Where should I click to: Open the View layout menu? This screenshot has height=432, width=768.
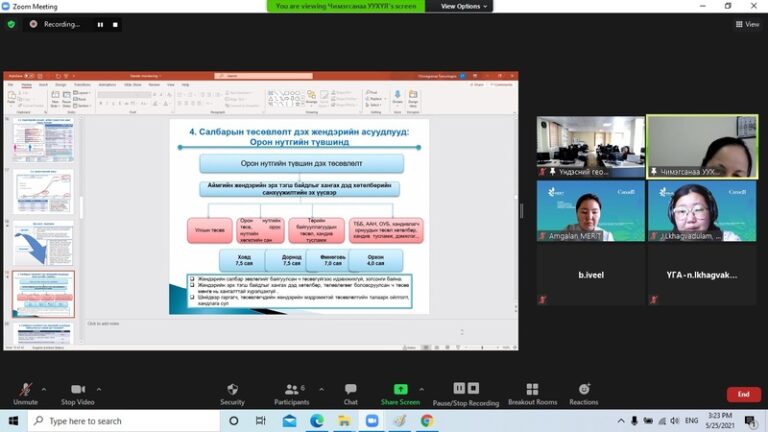tap(747, 24)
